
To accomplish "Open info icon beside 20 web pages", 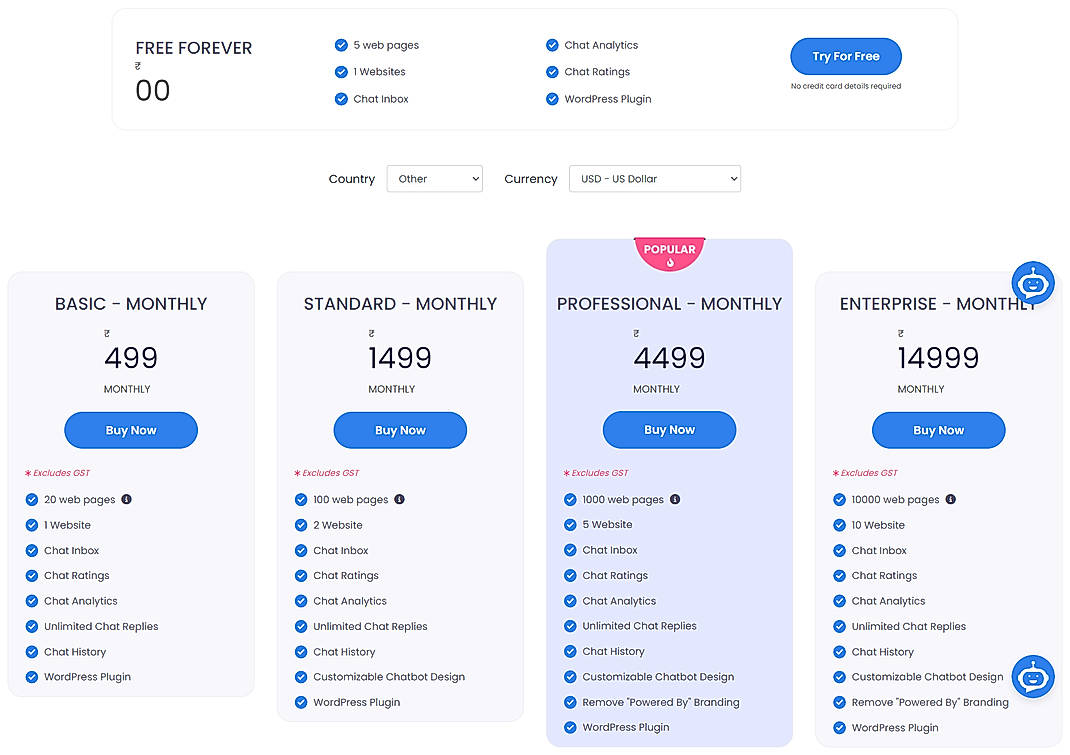I will coord(126,499).
